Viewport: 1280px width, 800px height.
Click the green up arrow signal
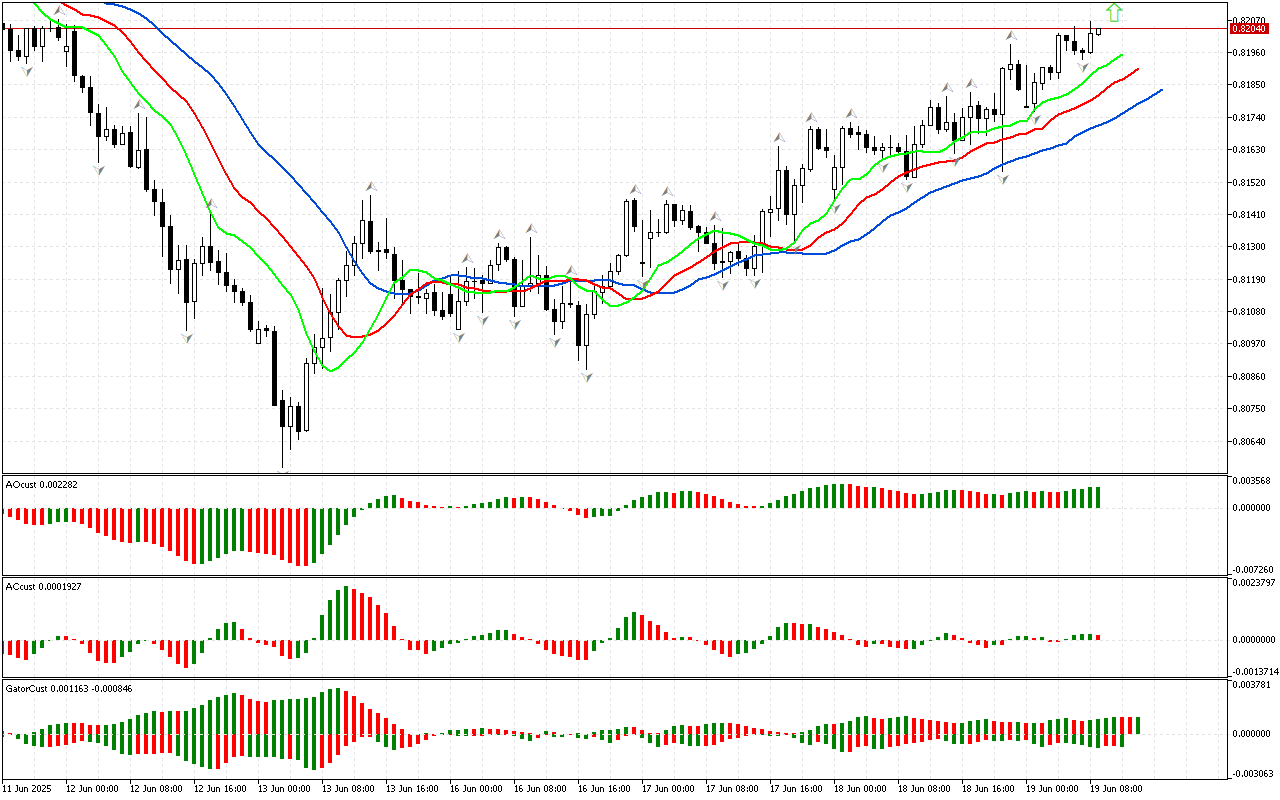(1114, 13)
